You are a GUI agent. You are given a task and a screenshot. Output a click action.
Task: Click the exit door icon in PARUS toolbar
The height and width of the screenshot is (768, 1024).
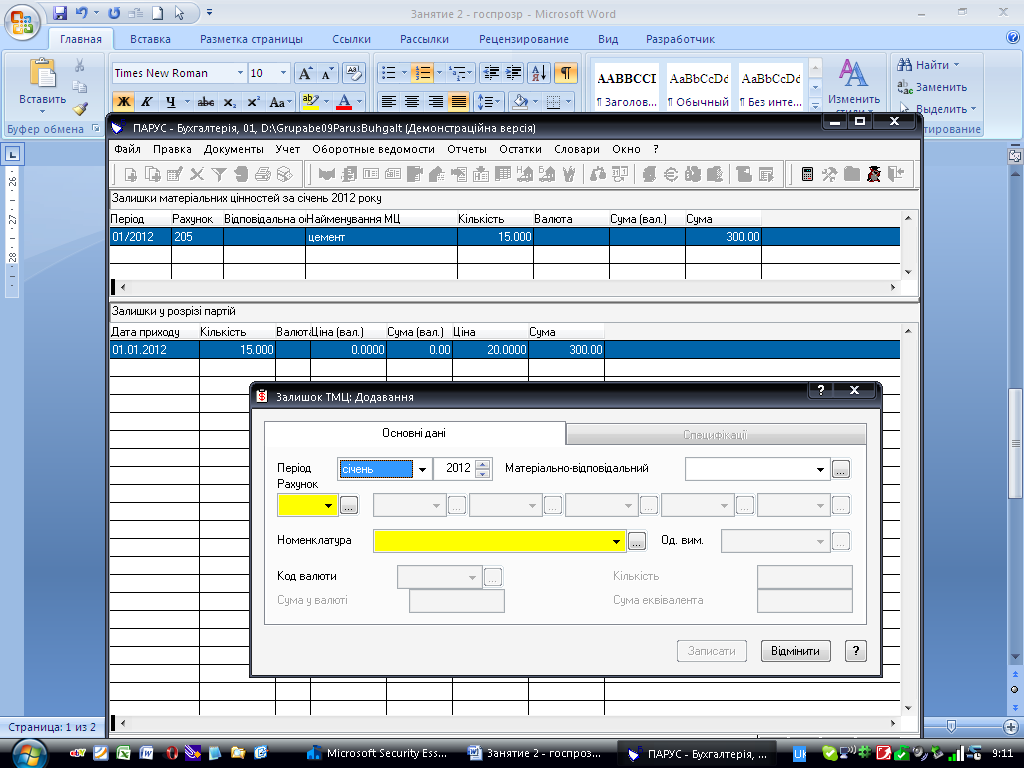[x=896, y=174]
